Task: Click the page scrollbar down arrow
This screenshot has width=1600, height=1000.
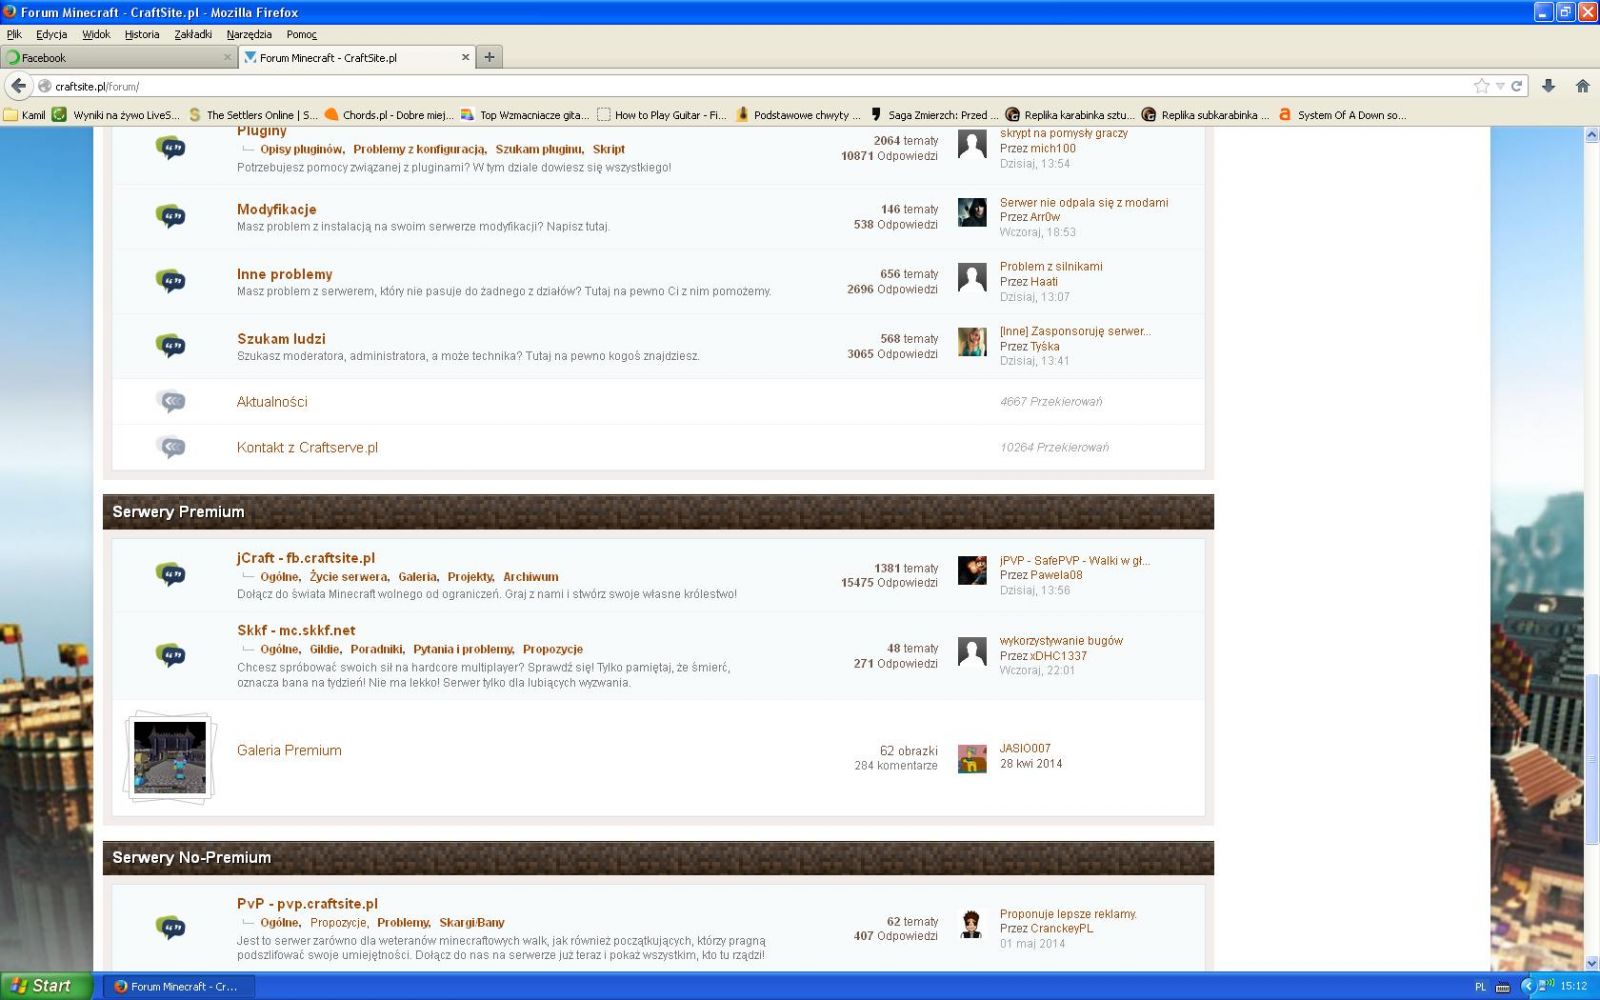Action: tap(1592, 963)
